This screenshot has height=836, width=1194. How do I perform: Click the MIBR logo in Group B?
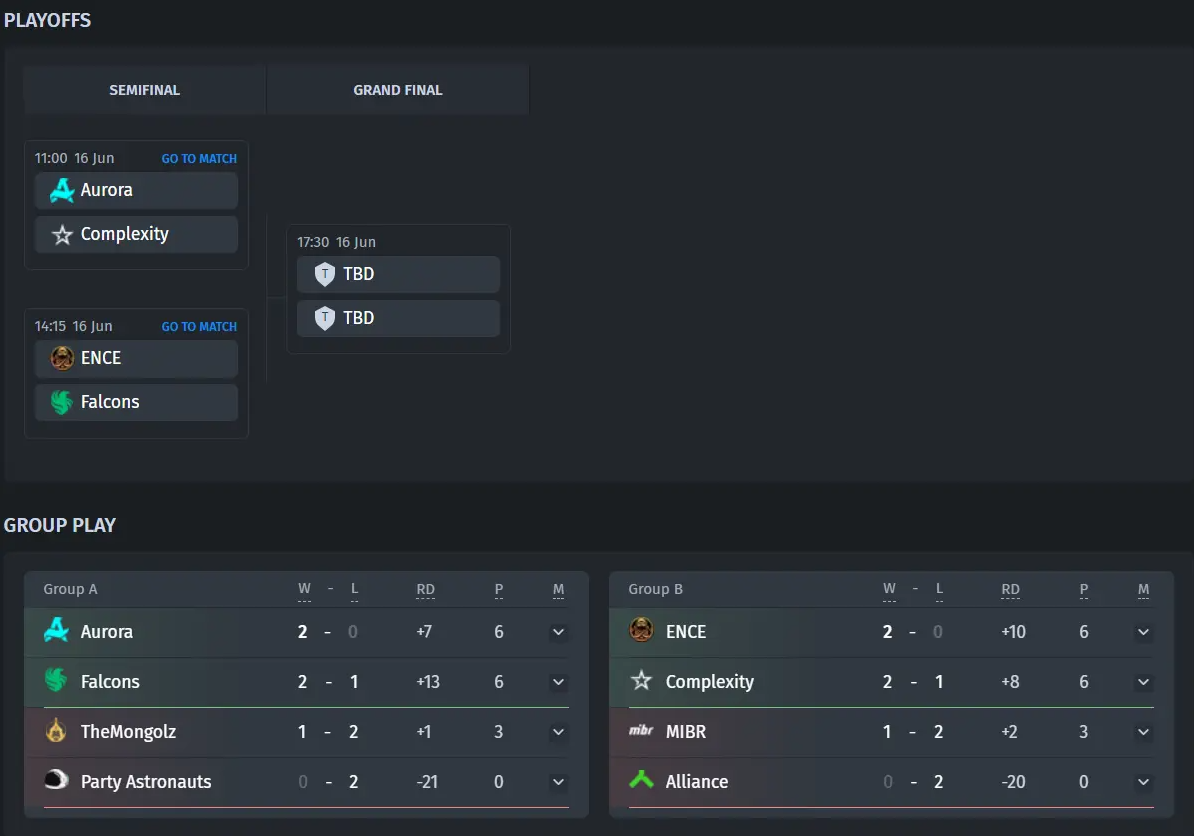coord(641,731)
